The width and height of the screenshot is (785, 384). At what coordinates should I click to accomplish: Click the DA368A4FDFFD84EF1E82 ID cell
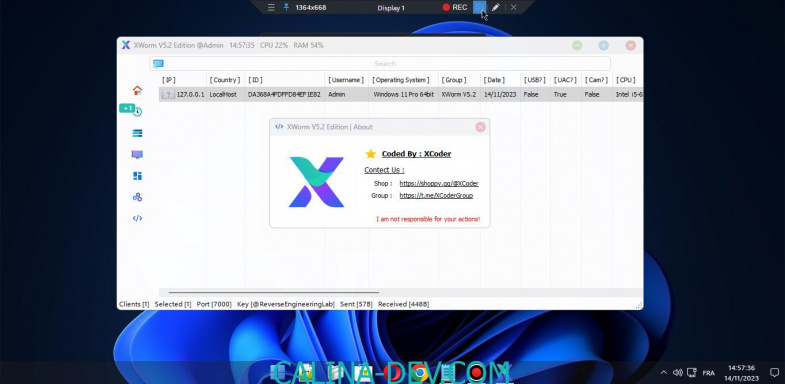point(284,94)
